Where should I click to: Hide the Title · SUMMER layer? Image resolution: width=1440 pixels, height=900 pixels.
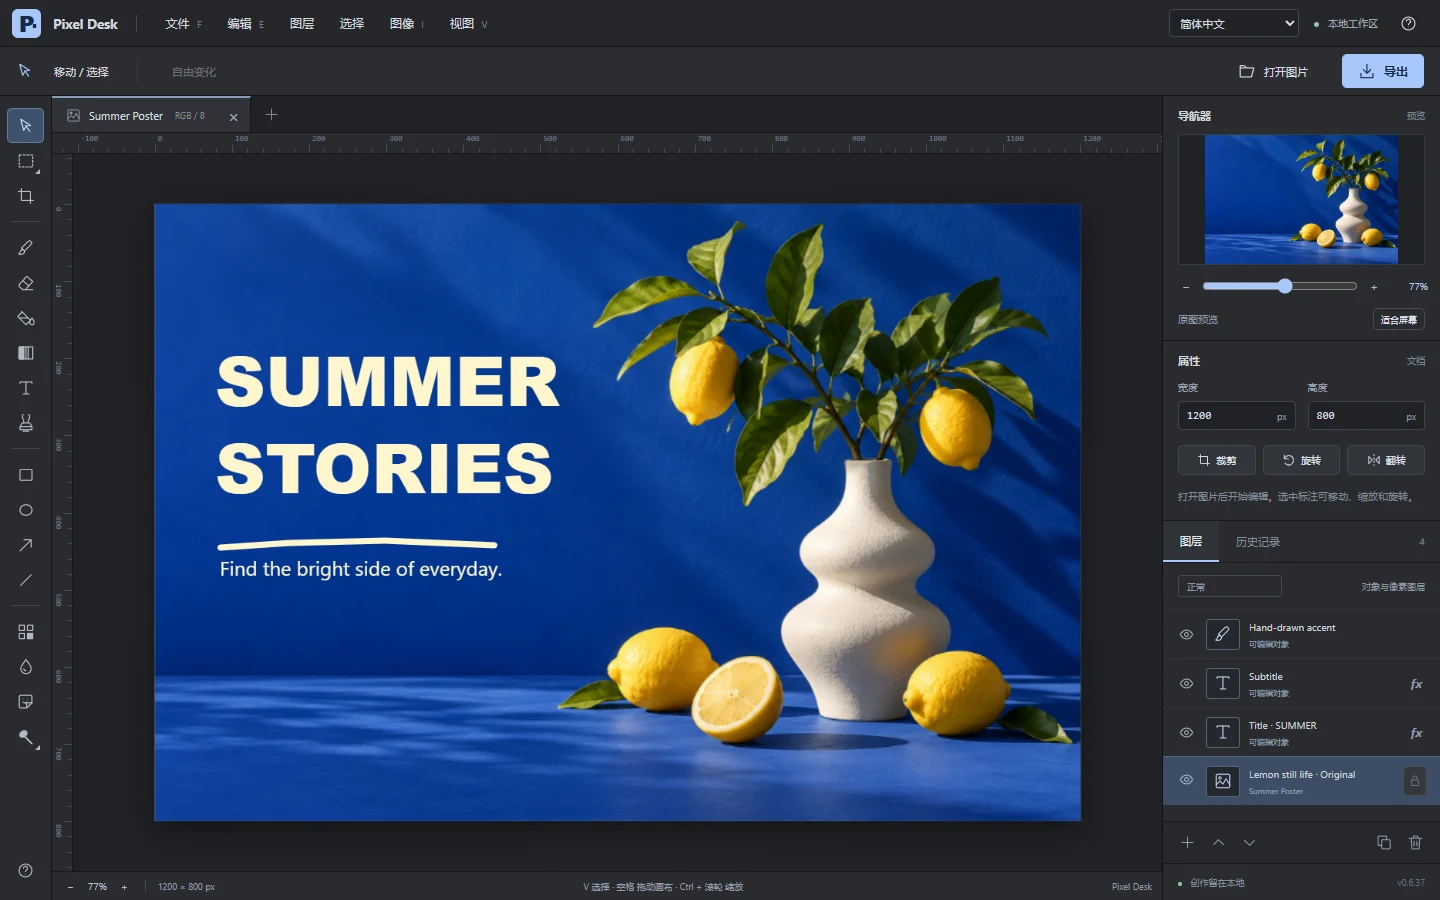1186,732
